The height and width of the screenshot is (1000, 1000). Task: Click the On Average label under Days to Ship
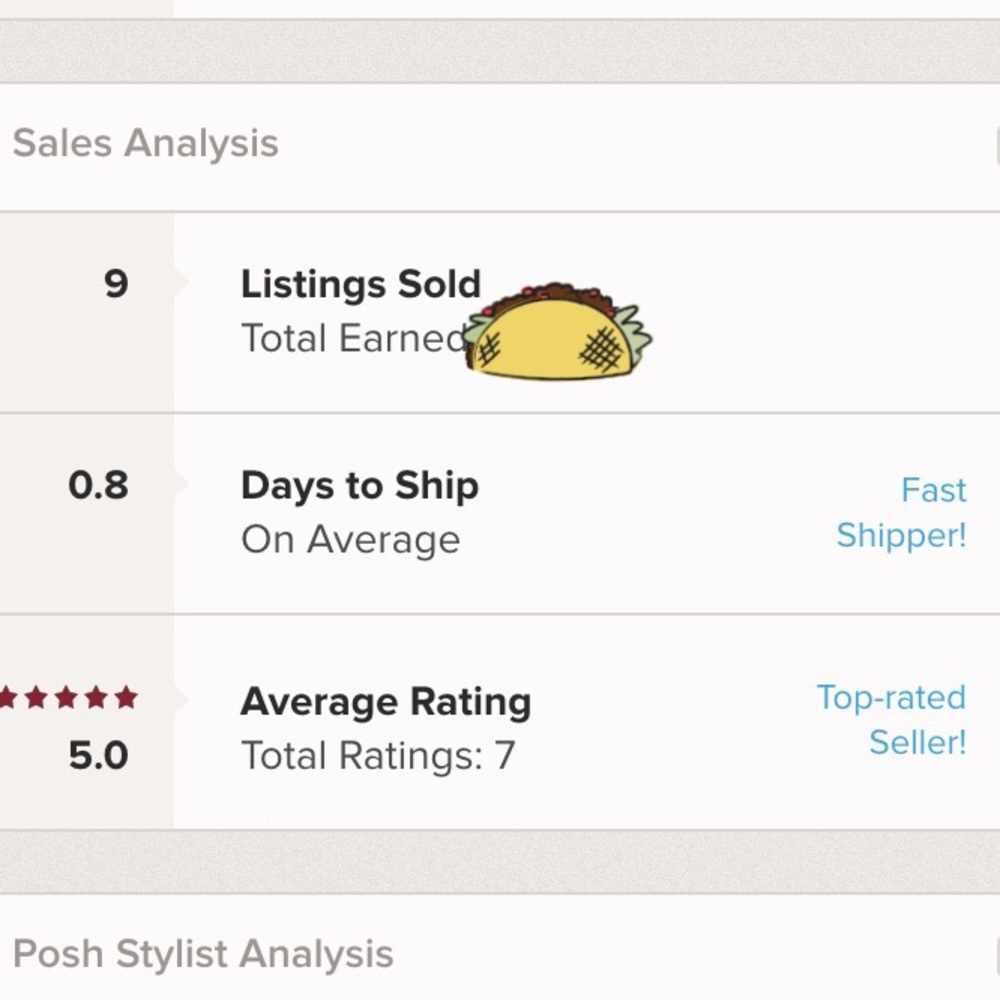click(350, 539)
